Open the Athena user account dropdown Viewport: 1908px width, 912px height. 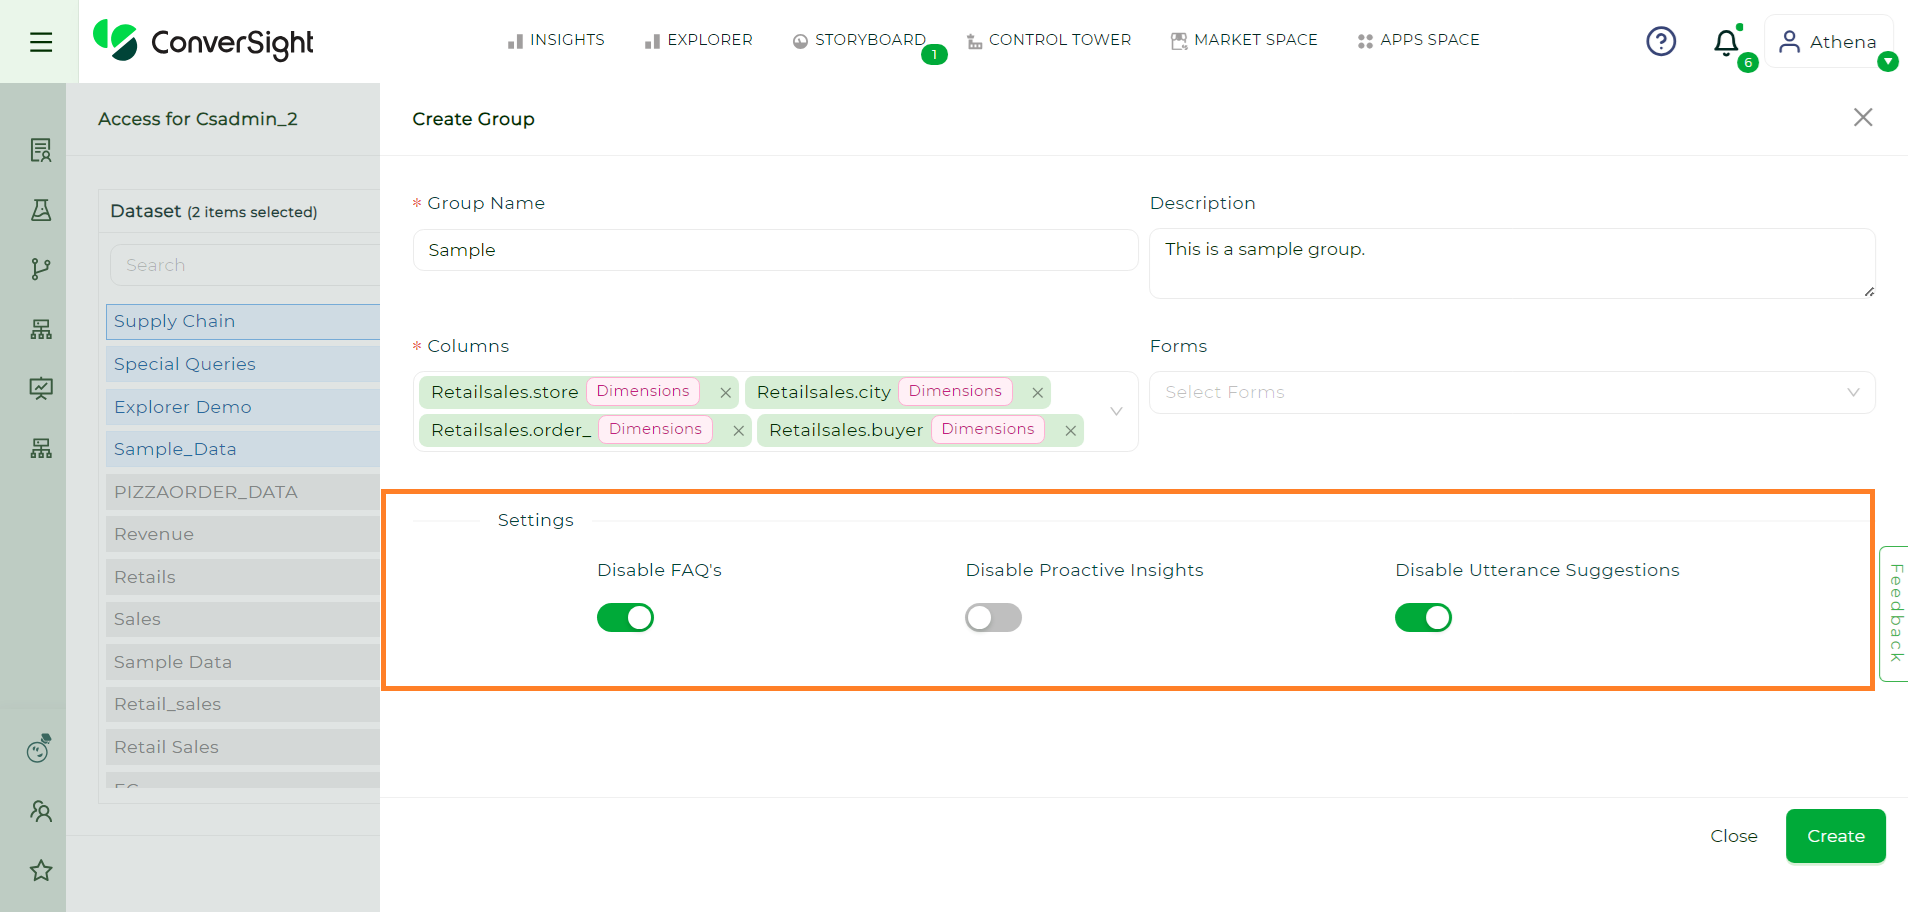pos(1829,42)
